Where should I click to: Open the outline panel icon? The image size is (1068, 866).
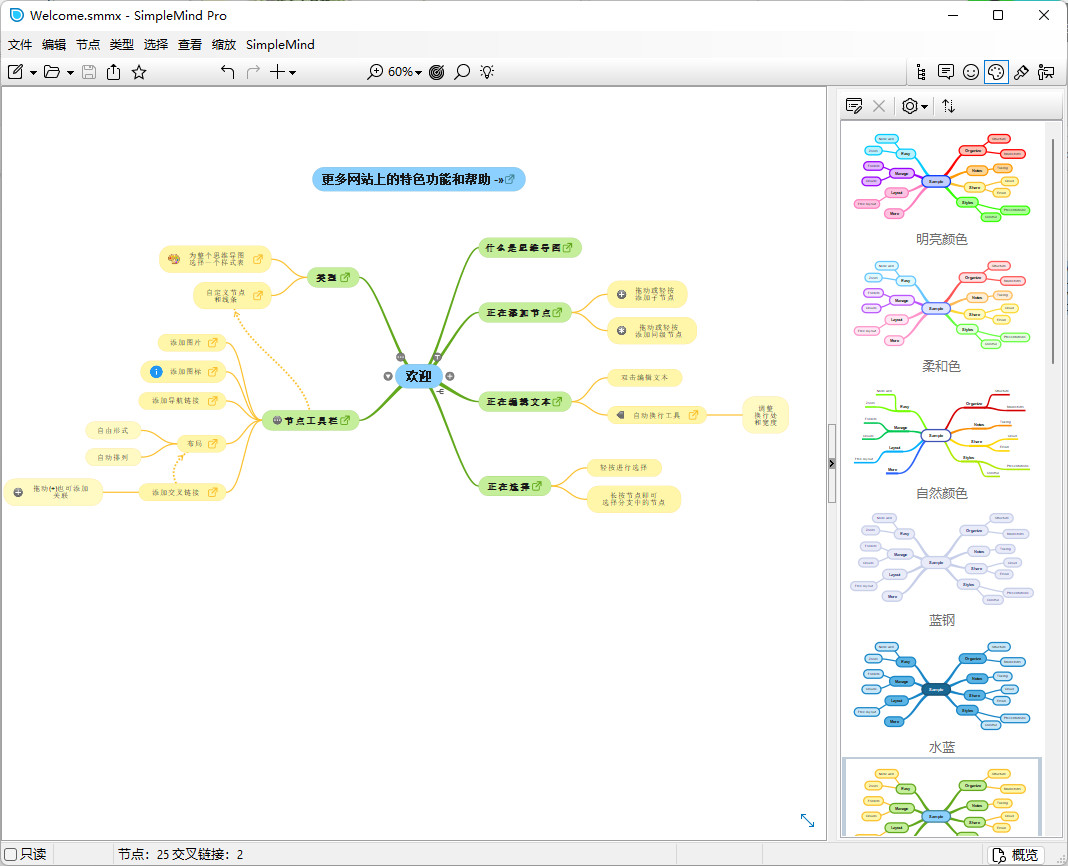(921, 72)
